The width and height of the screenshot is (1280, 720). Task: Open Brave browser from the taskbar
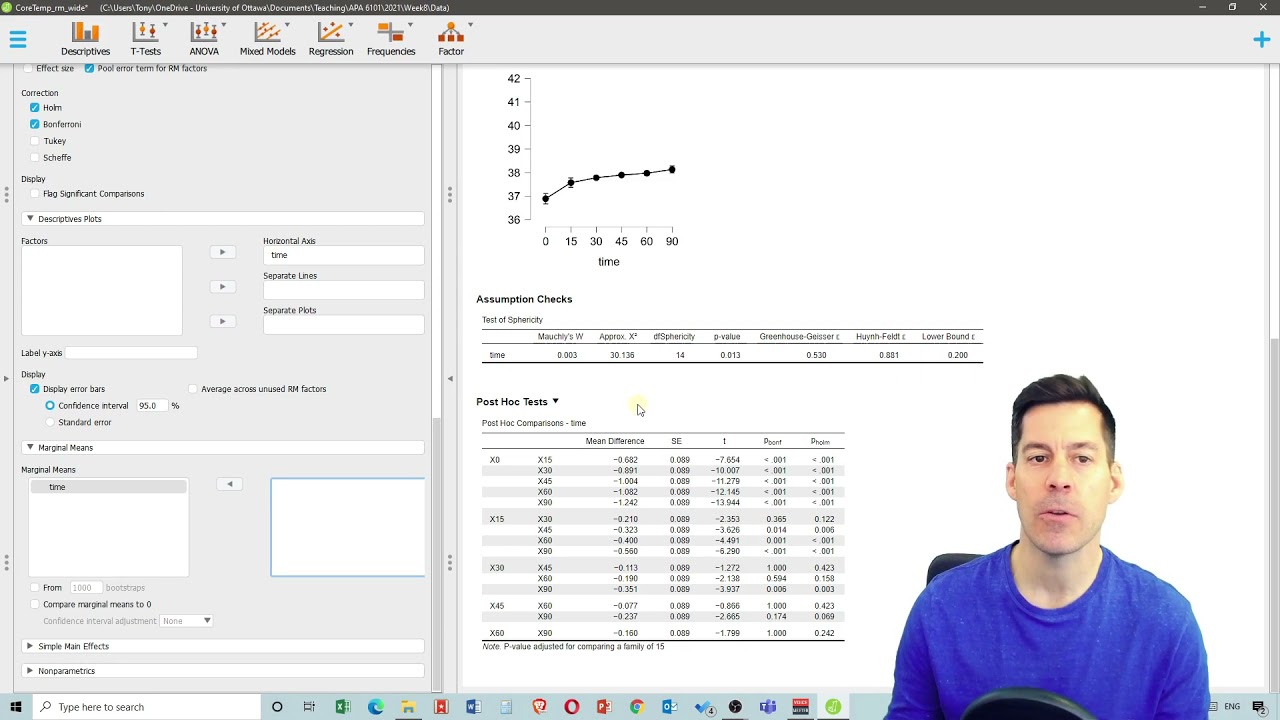click(539, 707)
